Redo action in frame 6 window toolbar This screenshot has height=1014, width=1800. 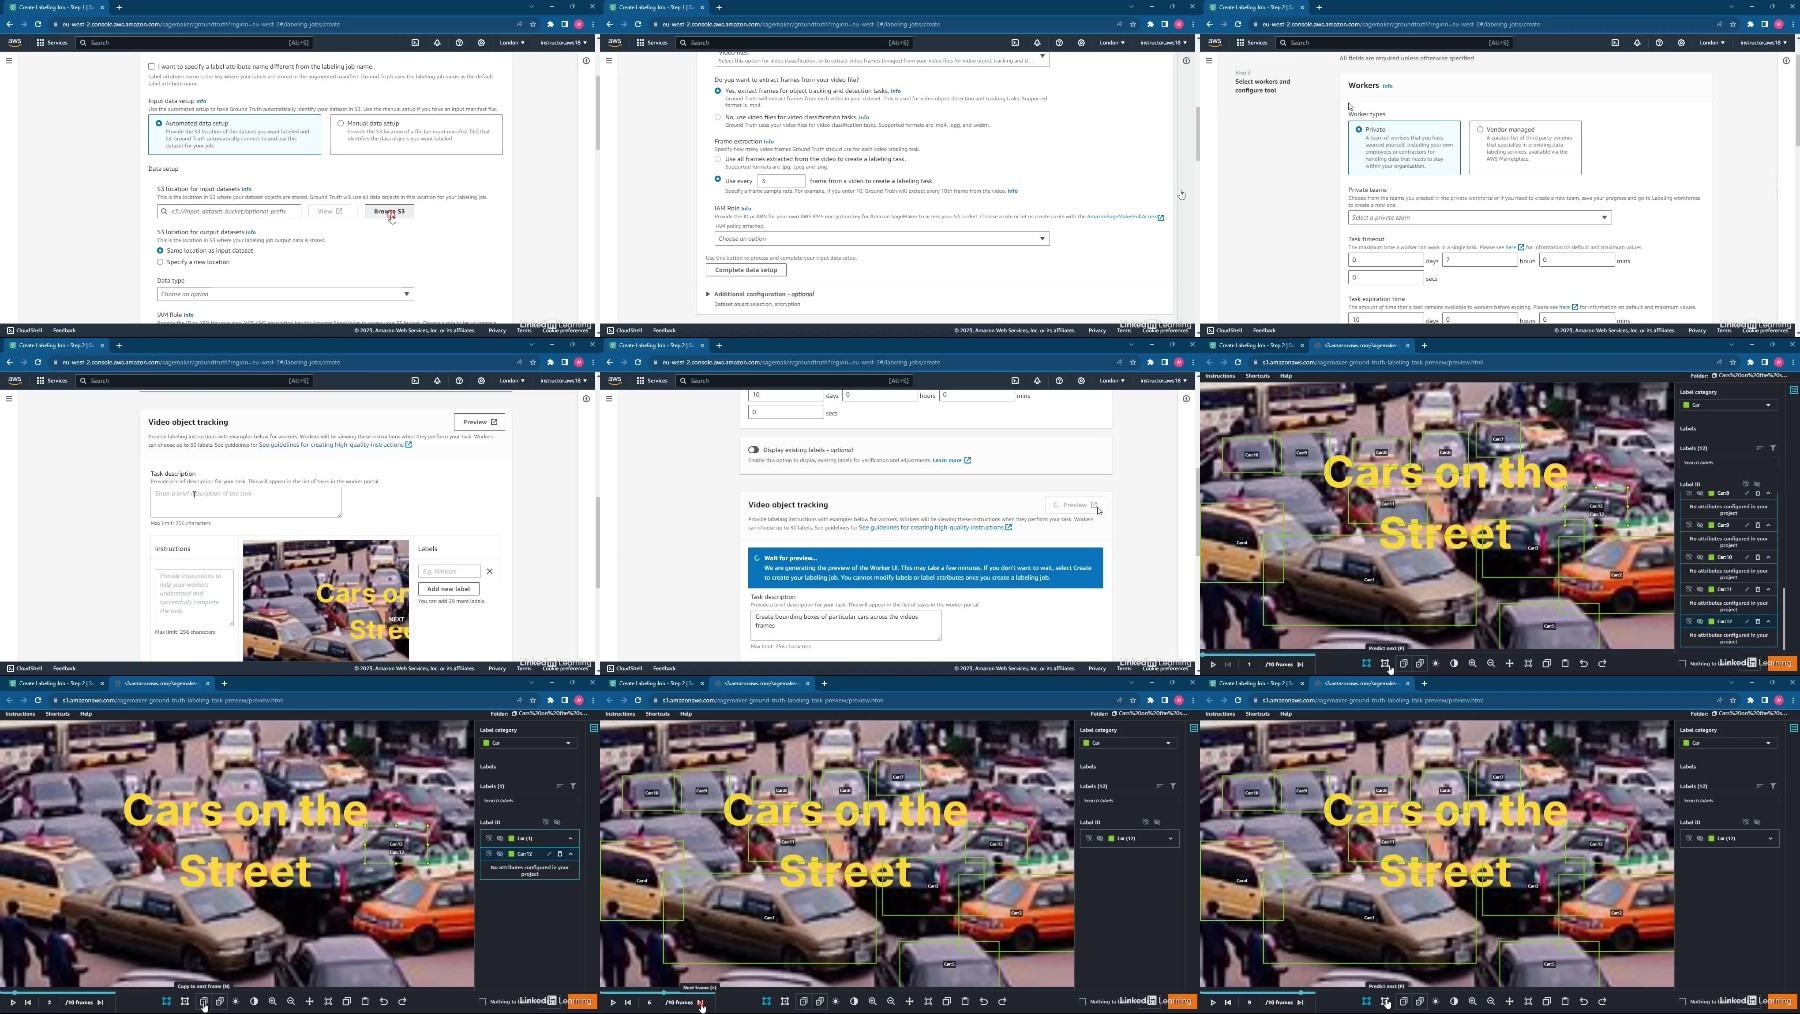(1002, 1001)
